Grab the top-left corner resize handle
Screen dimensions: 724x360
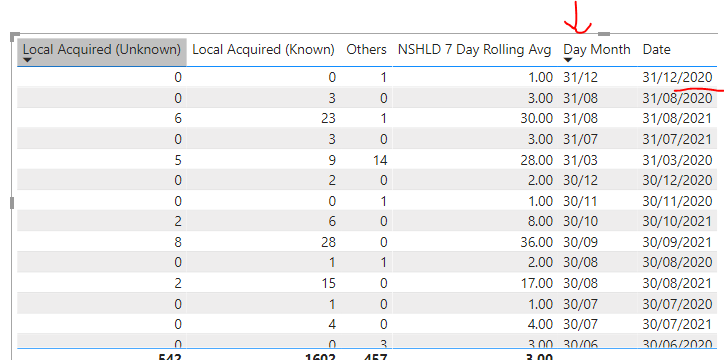15,36
